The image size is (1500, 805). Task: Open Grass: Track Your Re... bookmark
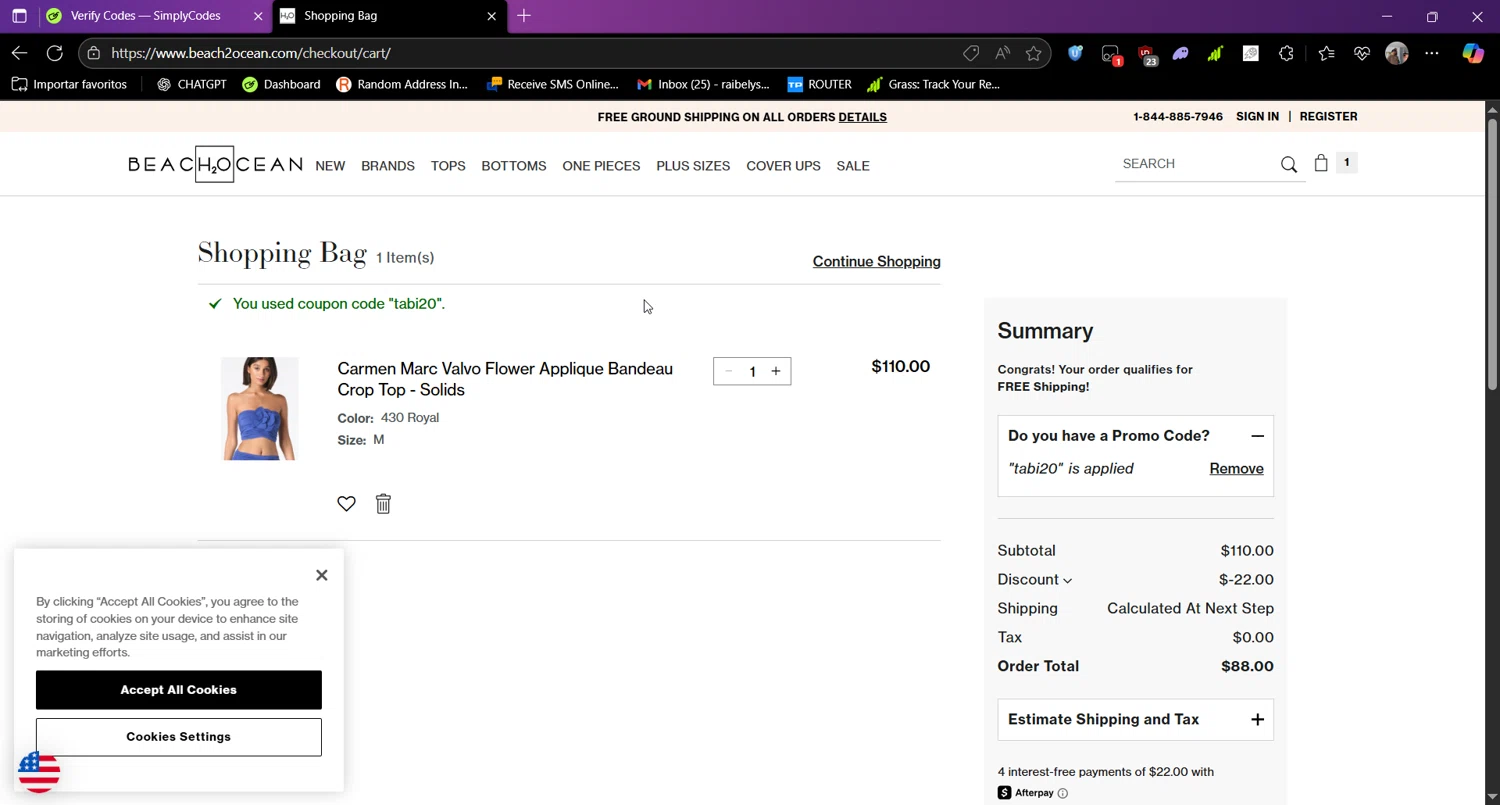tap(933, 84)
